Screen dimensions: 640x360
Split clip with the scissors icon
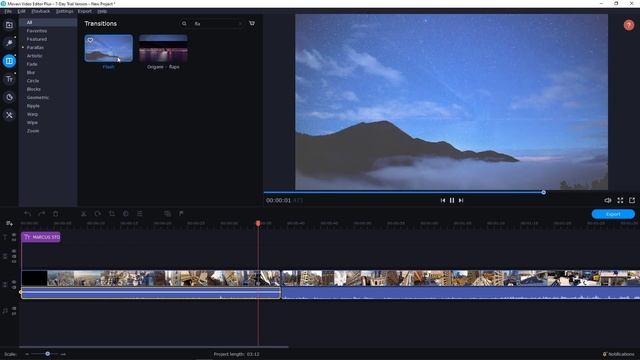click(84, 213)
